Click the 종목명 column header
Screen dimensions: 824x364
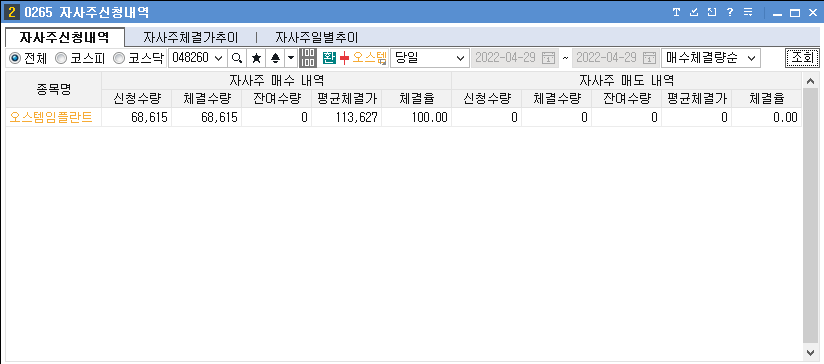[x=54, y=89]
